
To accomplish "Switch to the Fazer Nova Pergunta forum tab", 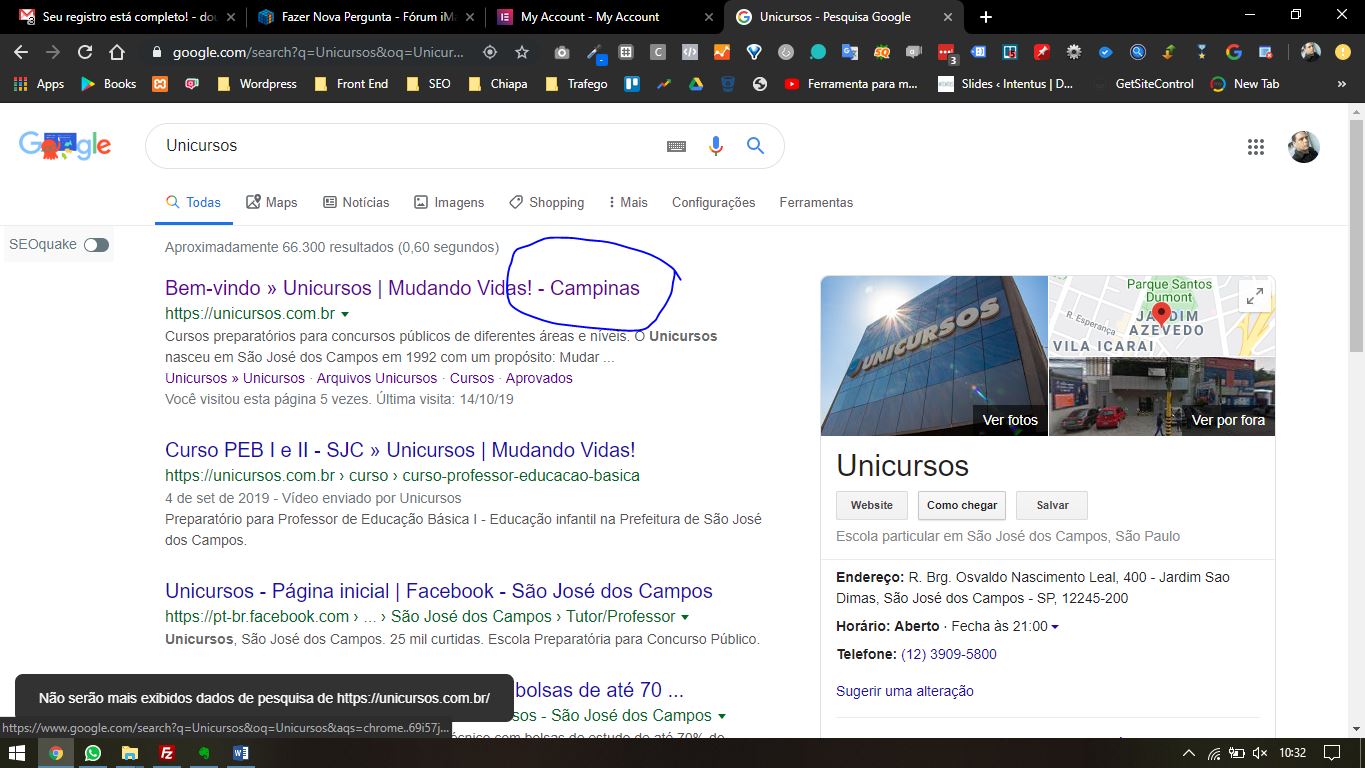I will click(x=364, y=17).
